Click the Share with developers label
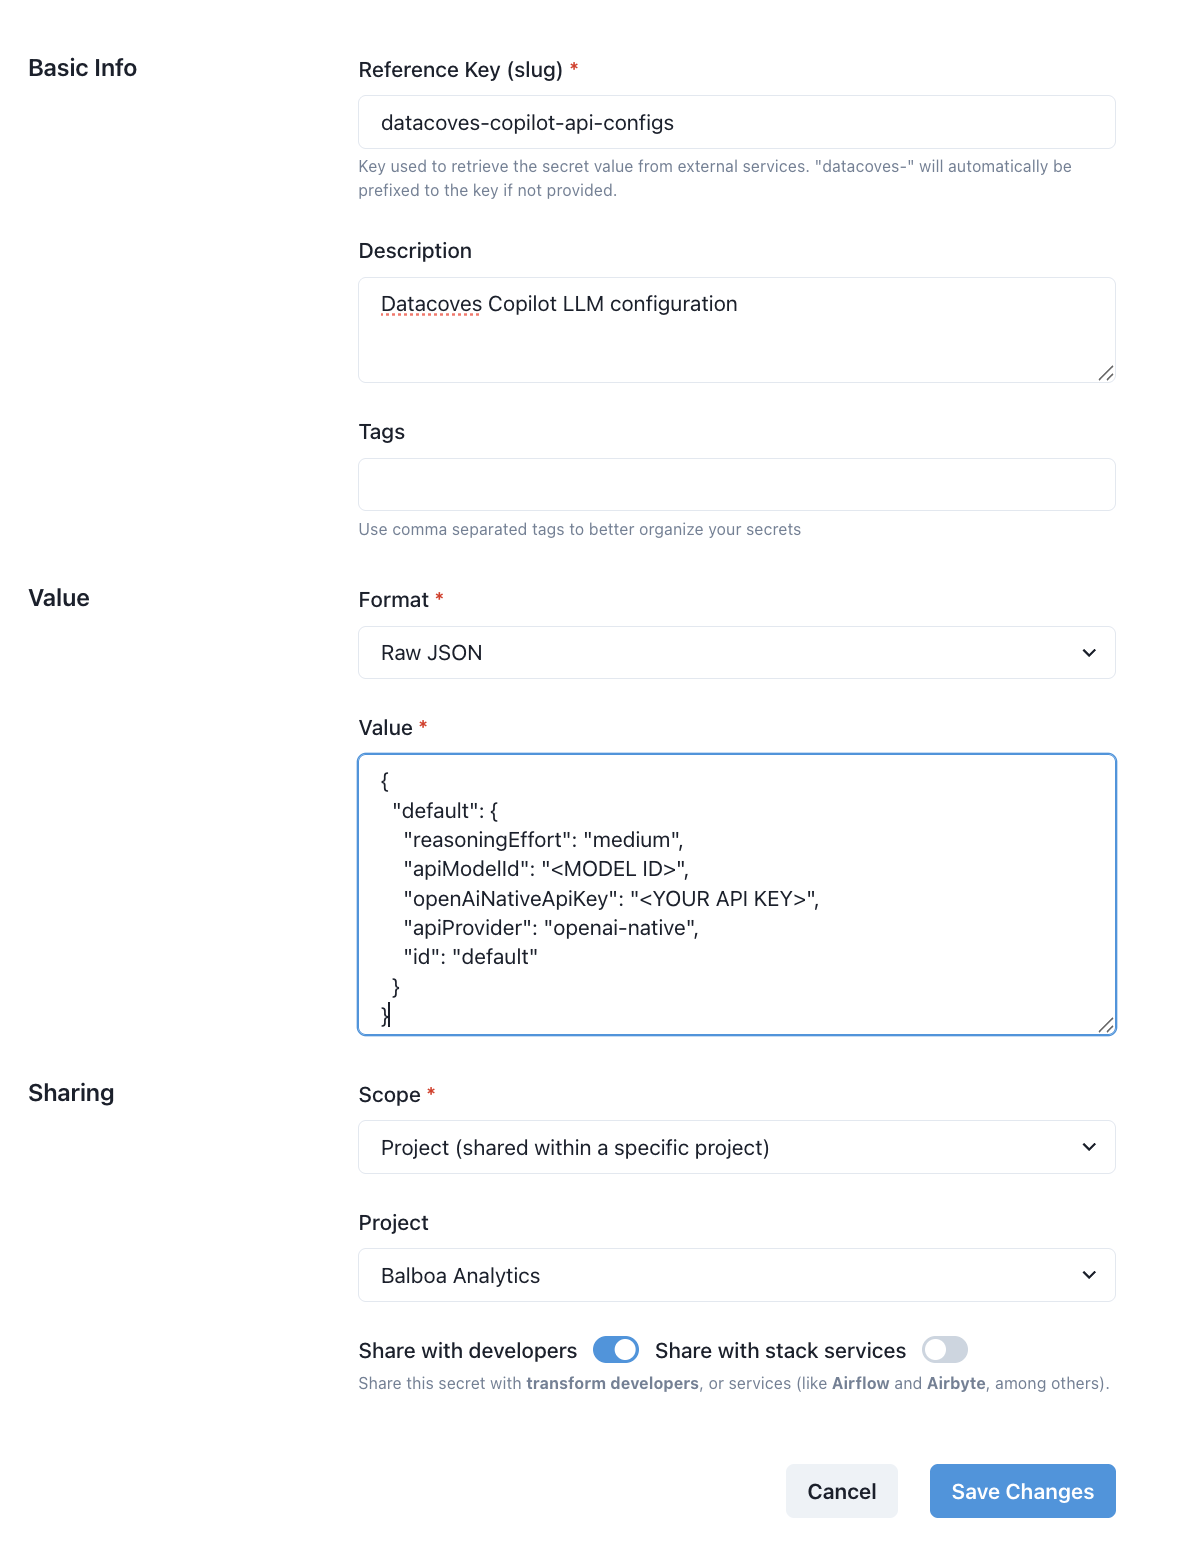Viewport: 1186px width, 1562px height. 468,1351
